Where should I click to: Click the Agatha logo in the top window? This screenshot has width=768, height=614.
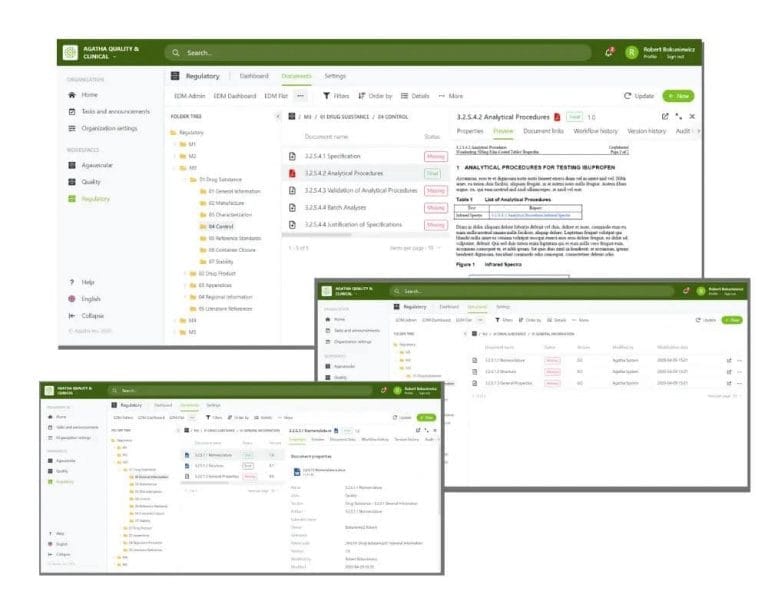pyautogui.click(x=71, y=52)
